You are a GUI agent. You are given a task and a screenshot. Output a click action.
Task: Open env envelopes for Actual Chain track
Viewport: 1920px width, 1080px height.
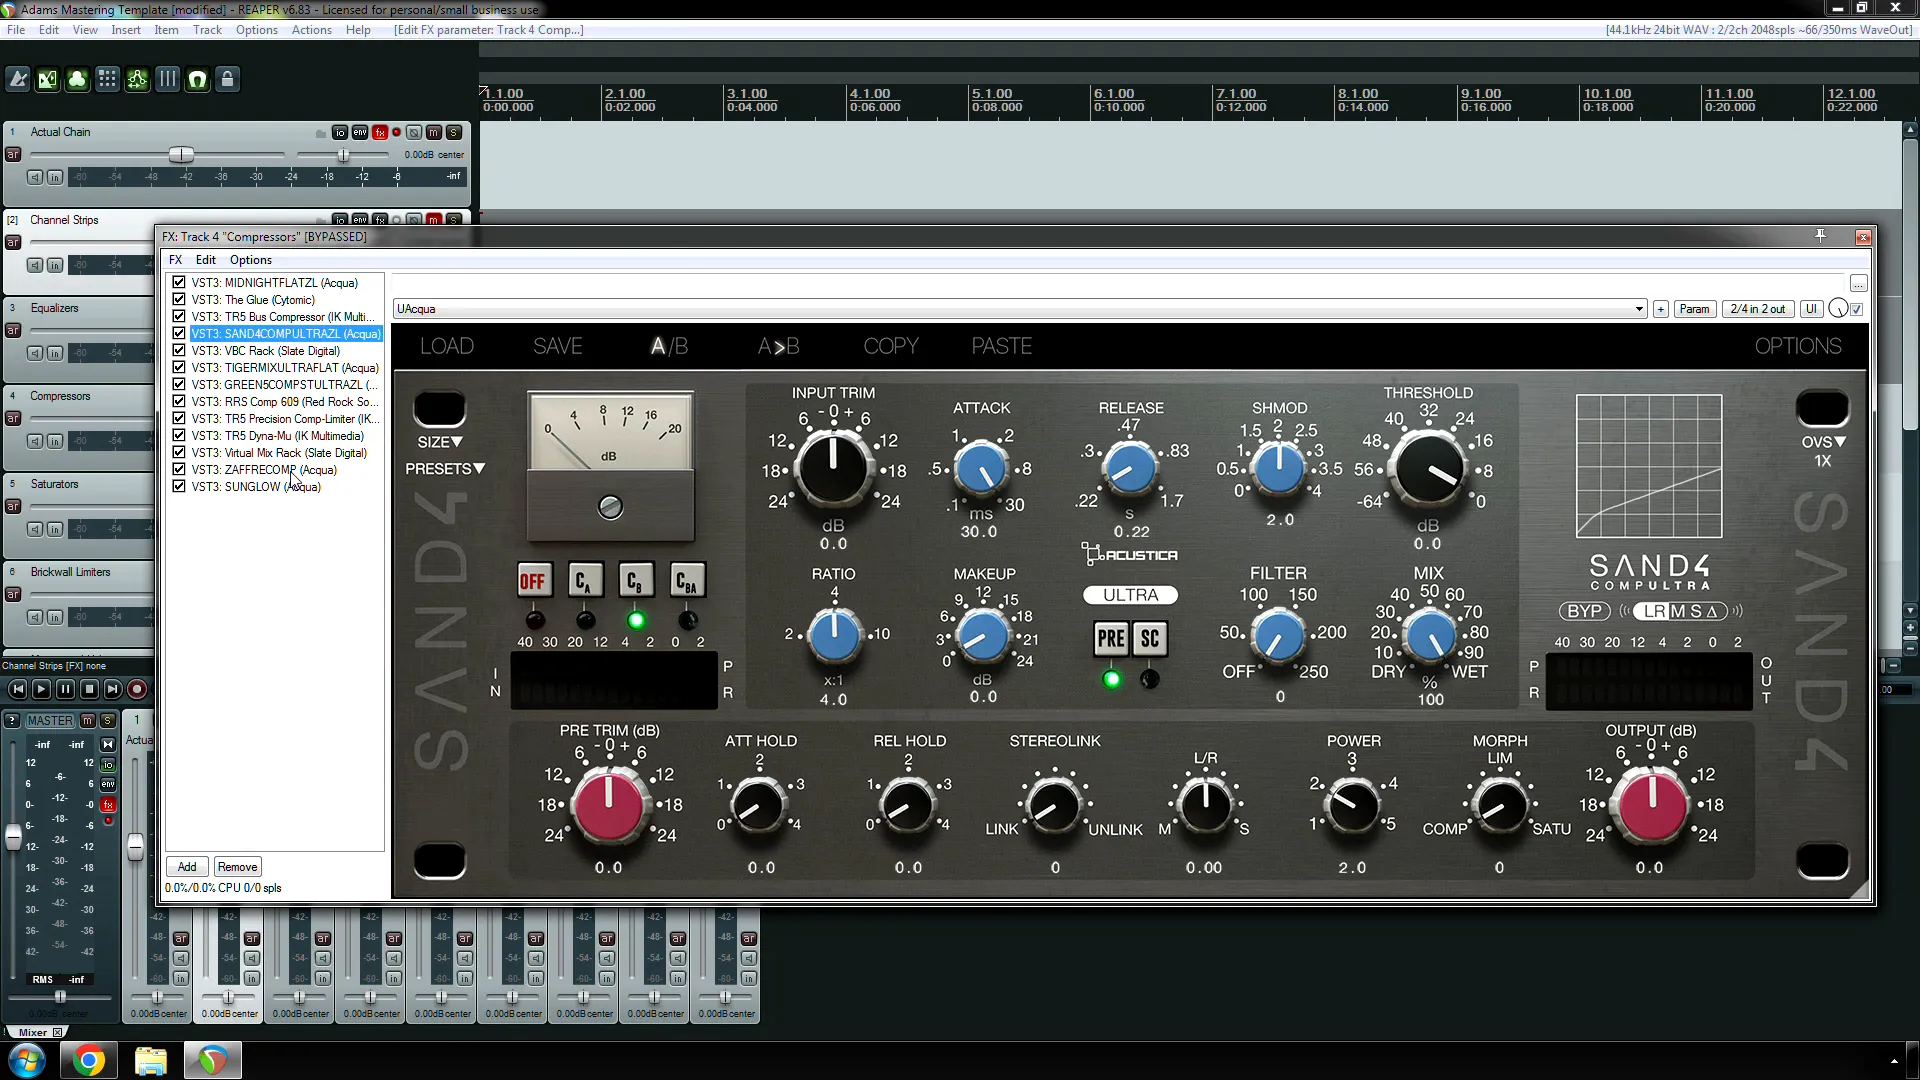coord(360,132)
